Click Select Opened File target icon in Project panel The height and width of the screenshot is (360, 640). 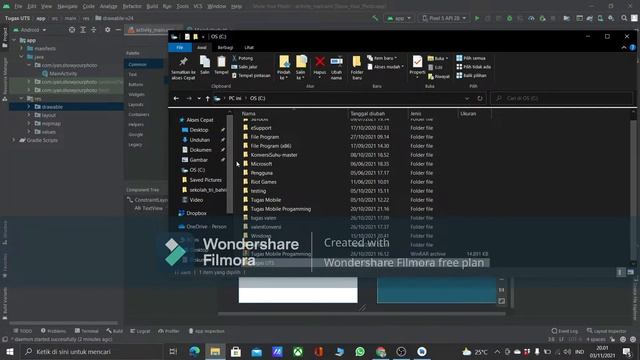pyautogui.click(x=72, y=30)
